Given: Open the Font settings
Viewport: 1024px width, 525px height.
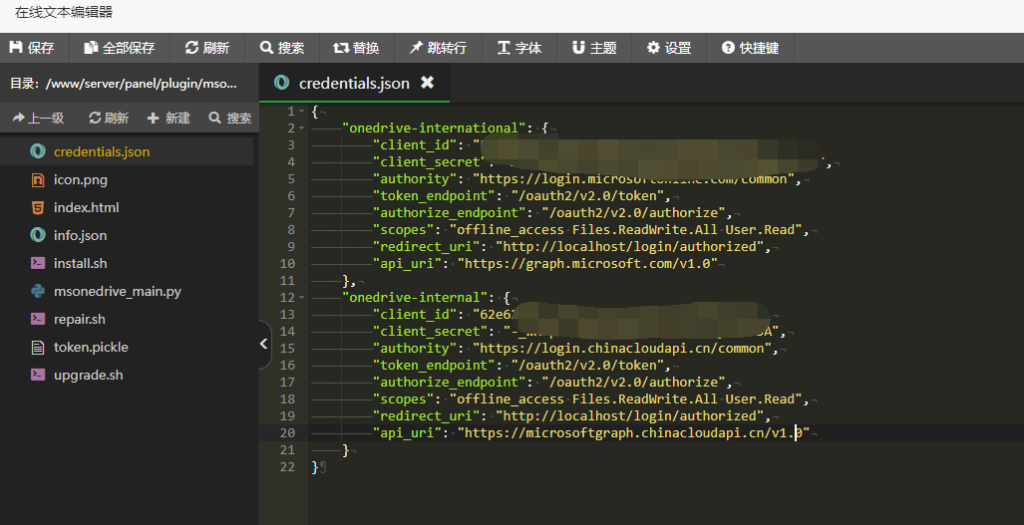Looking at the screenshot, I should point(519,48).
